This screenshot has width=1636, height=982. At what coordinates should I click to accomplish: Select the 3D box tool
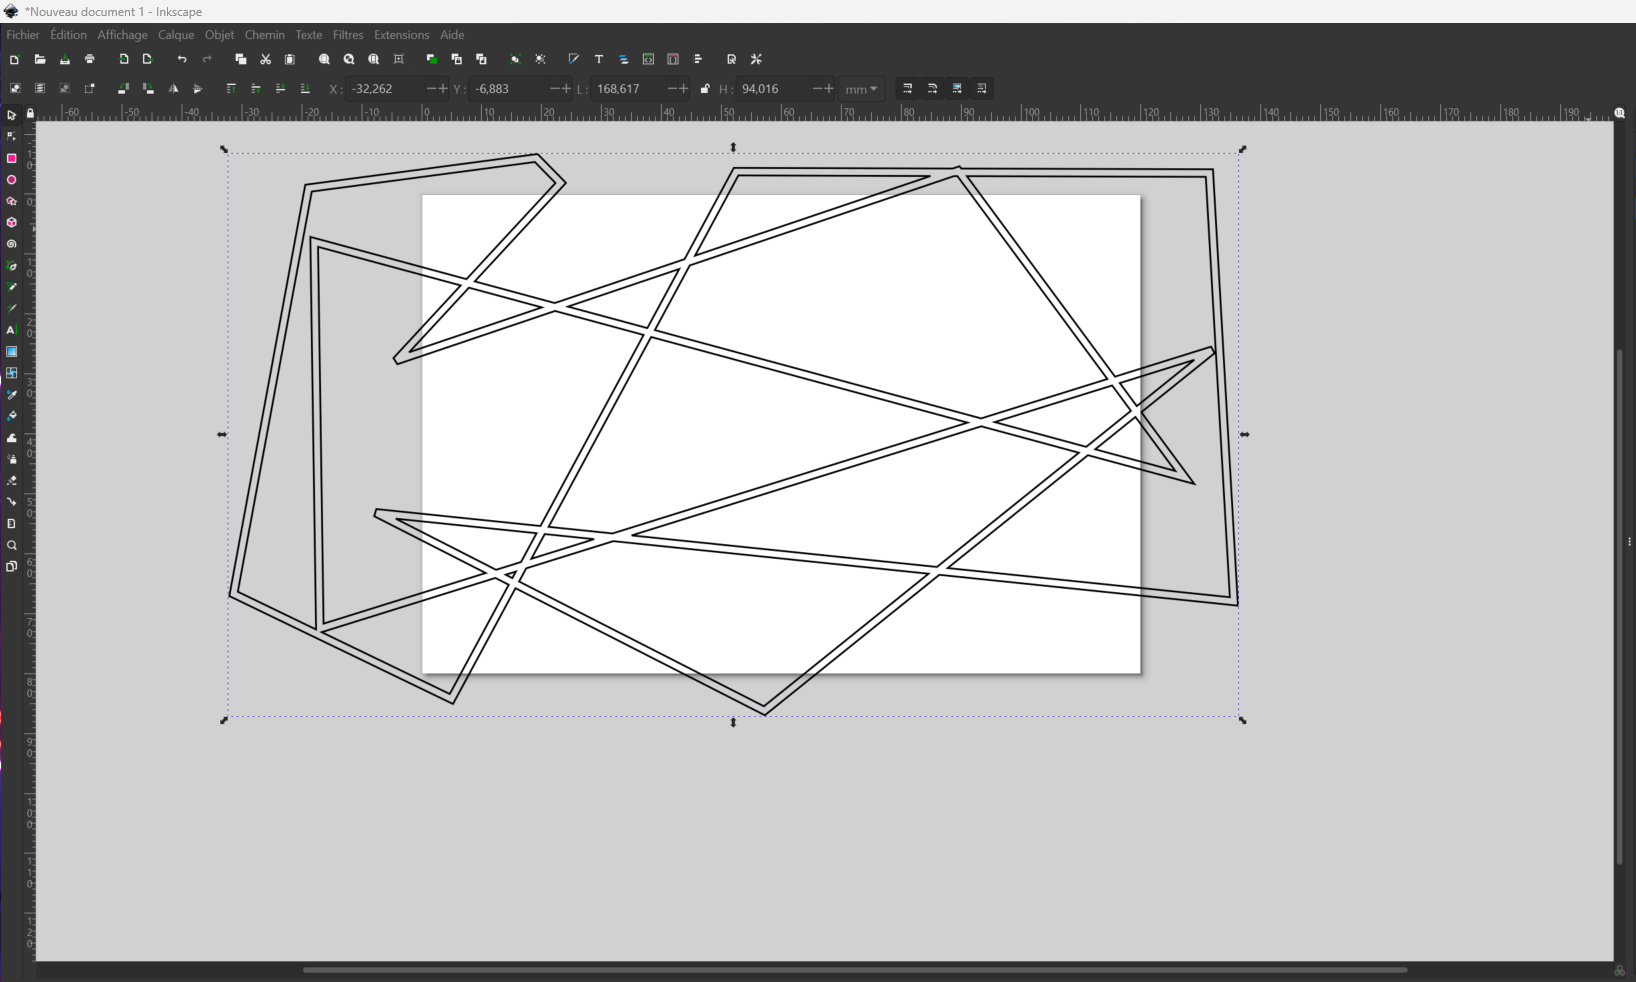tap(12, 223)
